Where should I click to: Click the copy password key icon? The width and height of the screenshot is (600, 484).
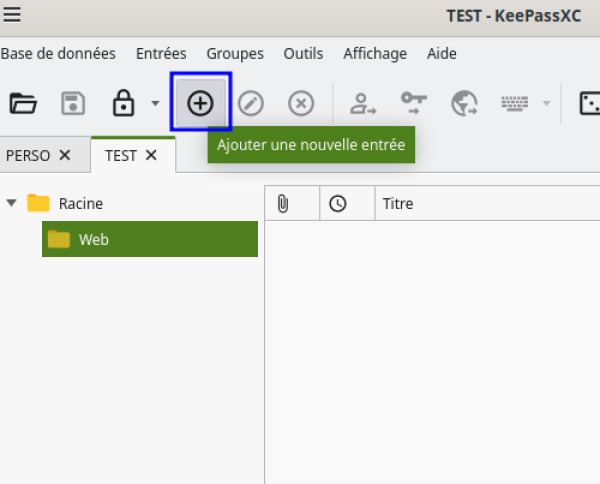(x=414, y=103)
